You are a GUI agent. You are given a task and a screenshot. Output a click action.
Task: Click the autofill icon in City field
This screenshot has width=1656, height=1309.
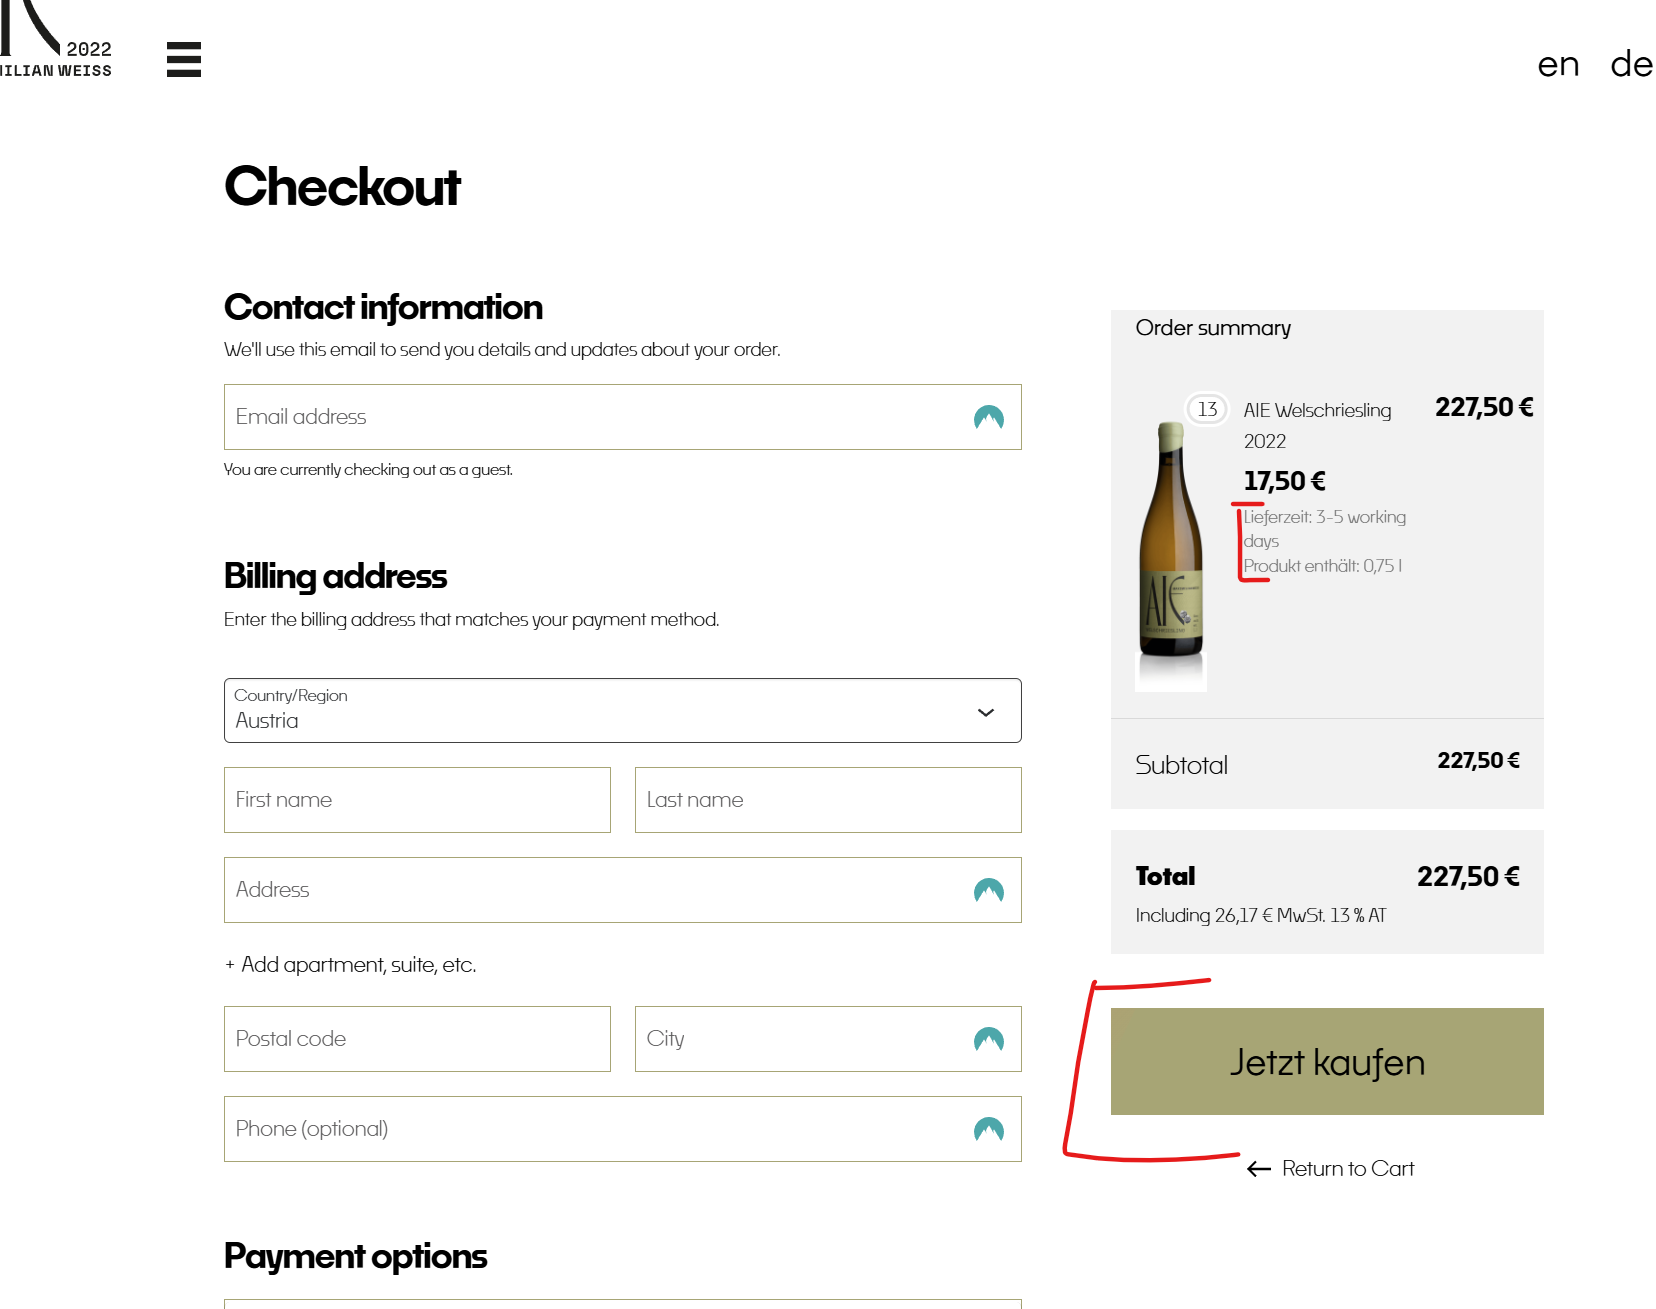coord(988,1040)
